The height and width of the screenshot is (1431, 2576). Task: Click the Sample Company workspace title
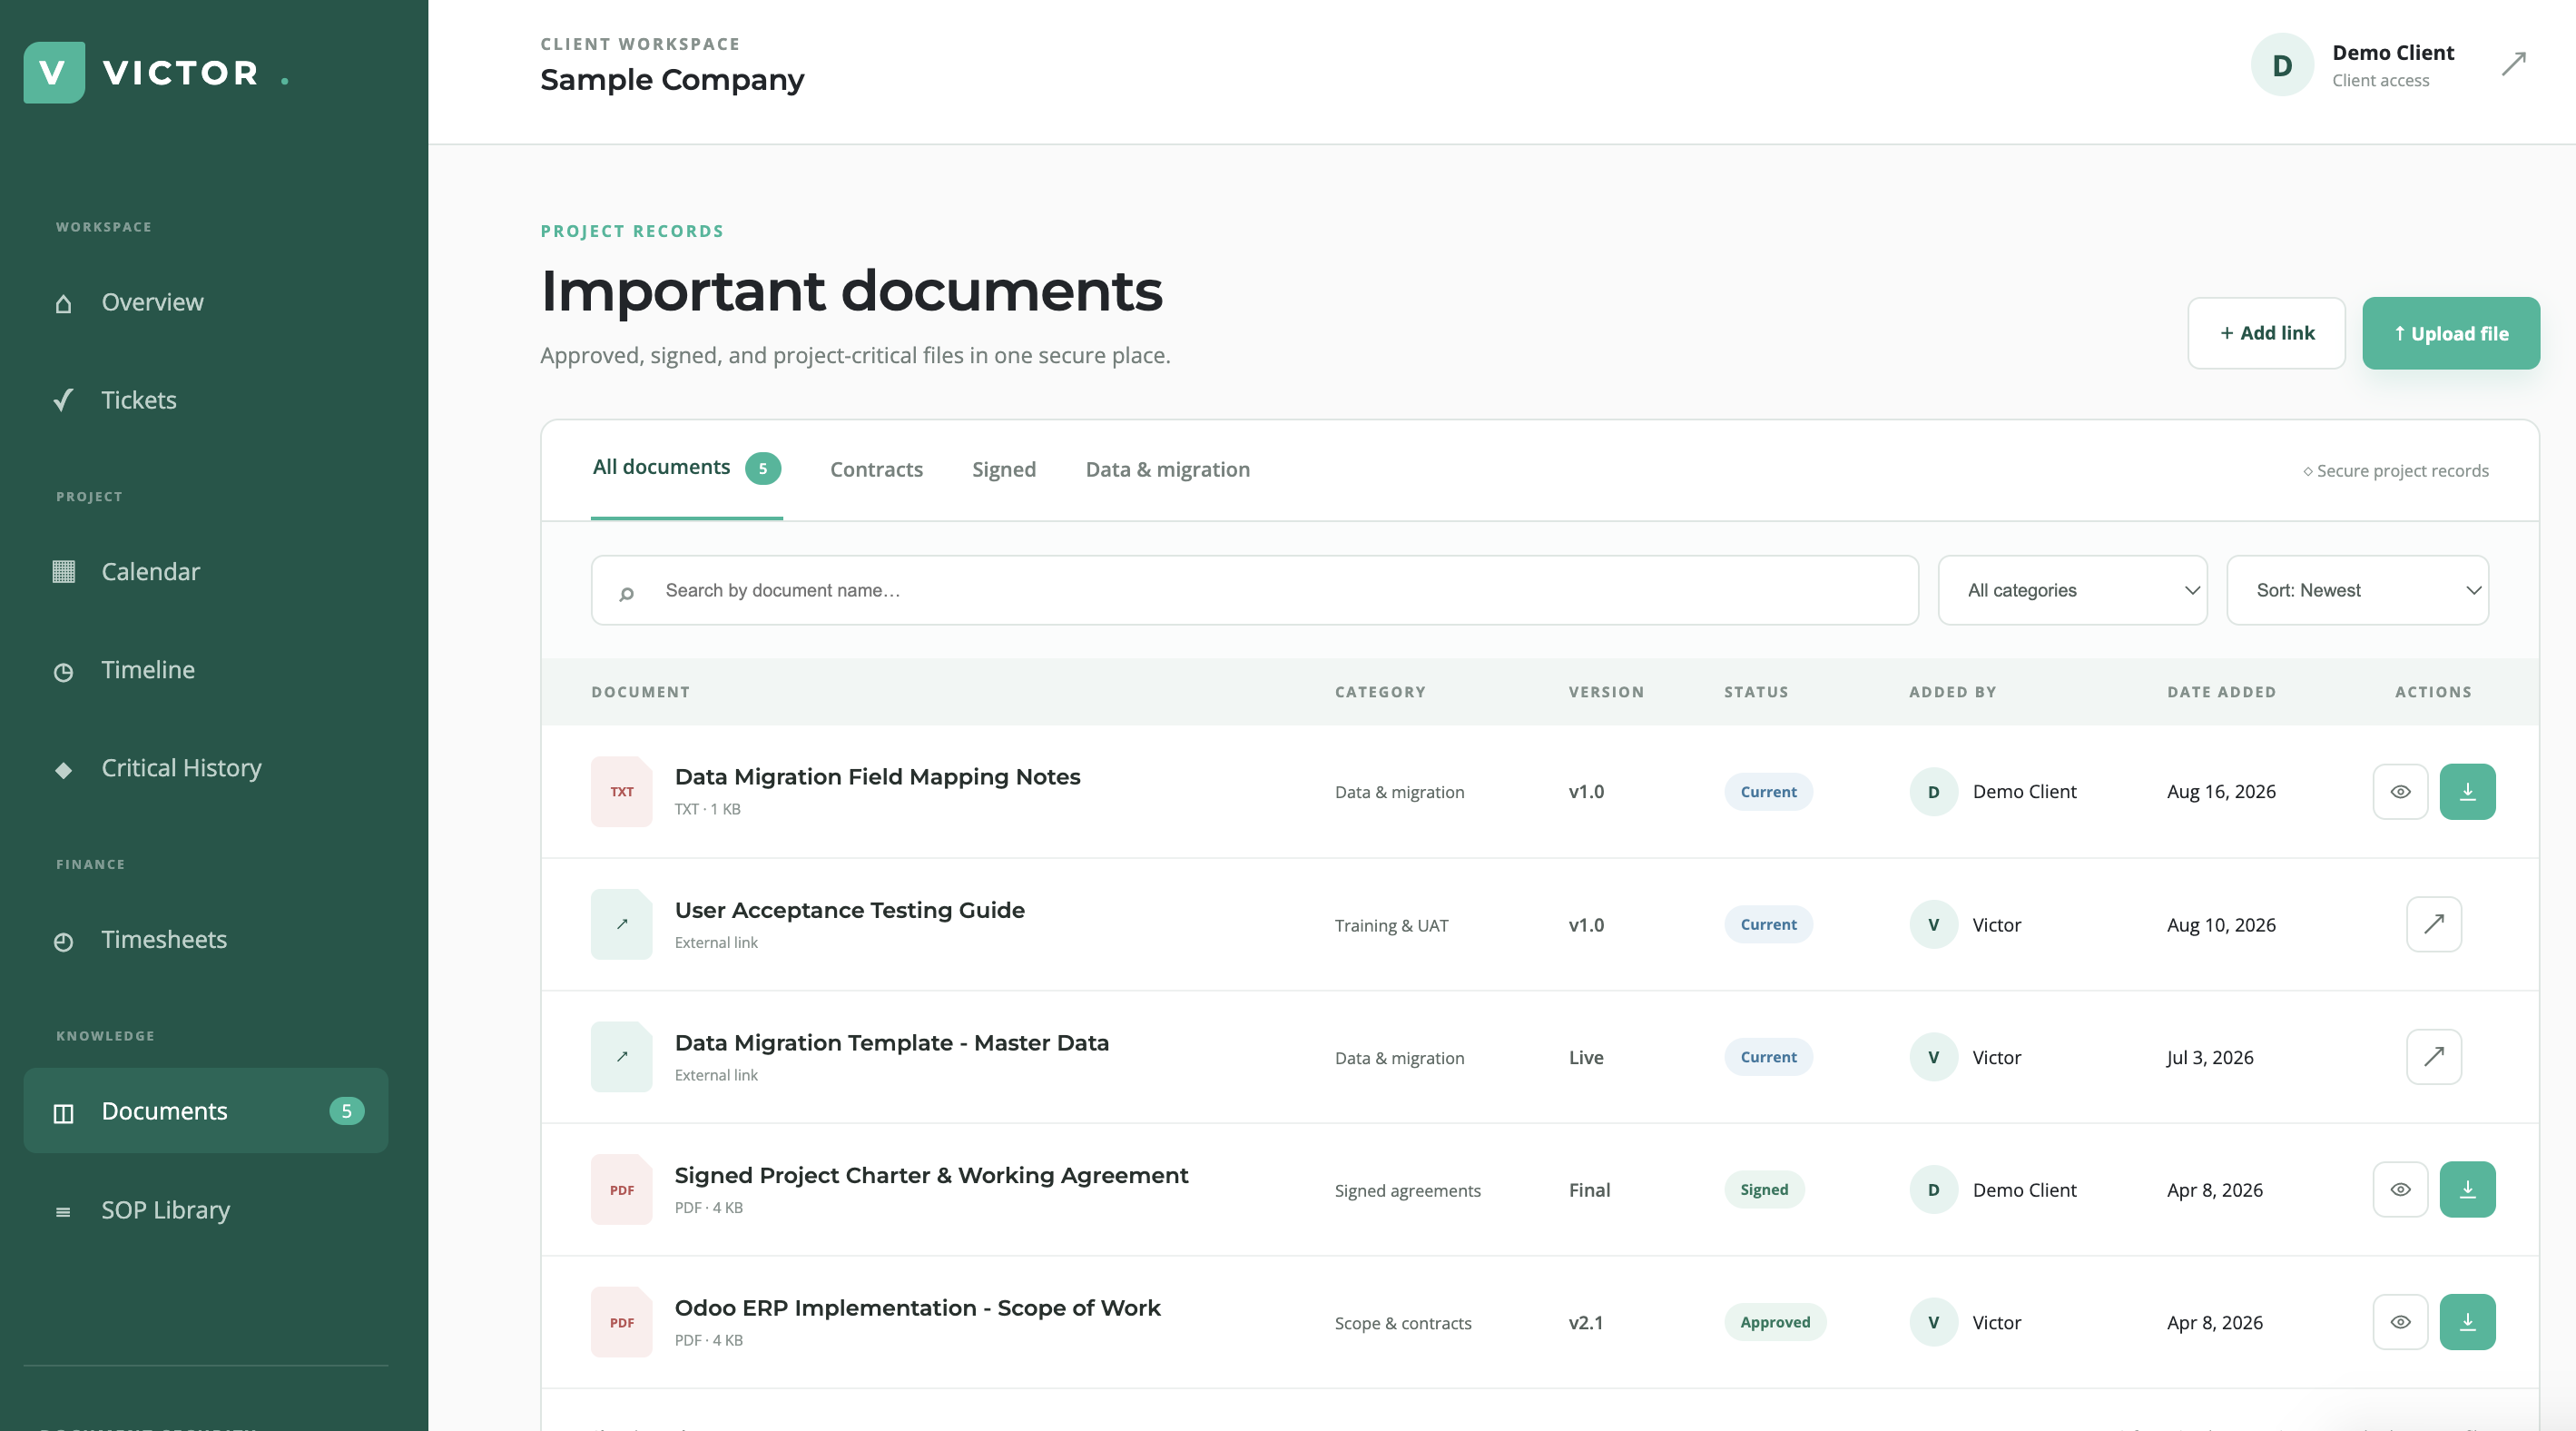tap(672, 79)
